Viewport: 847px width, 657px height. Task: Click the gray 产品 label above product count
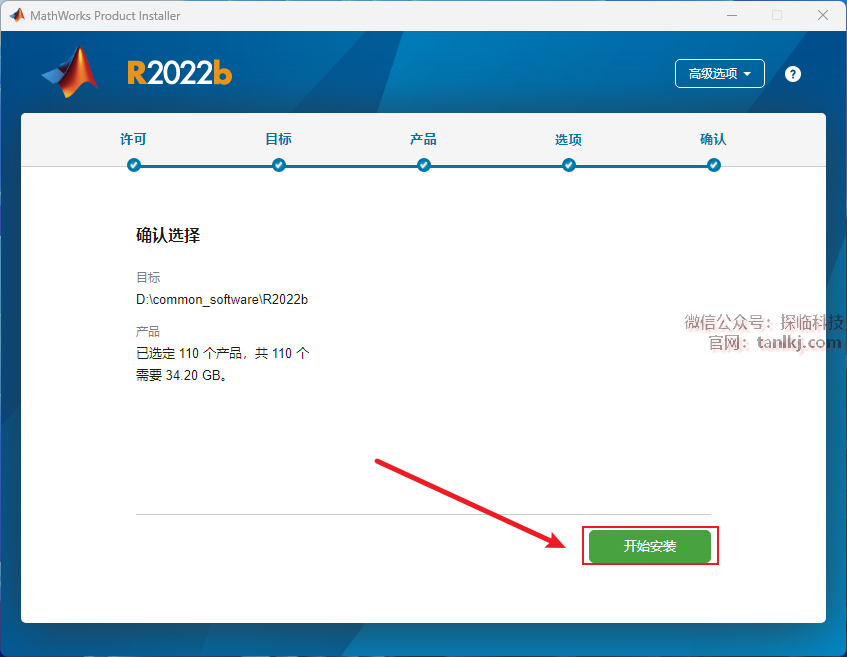[148, 332]
